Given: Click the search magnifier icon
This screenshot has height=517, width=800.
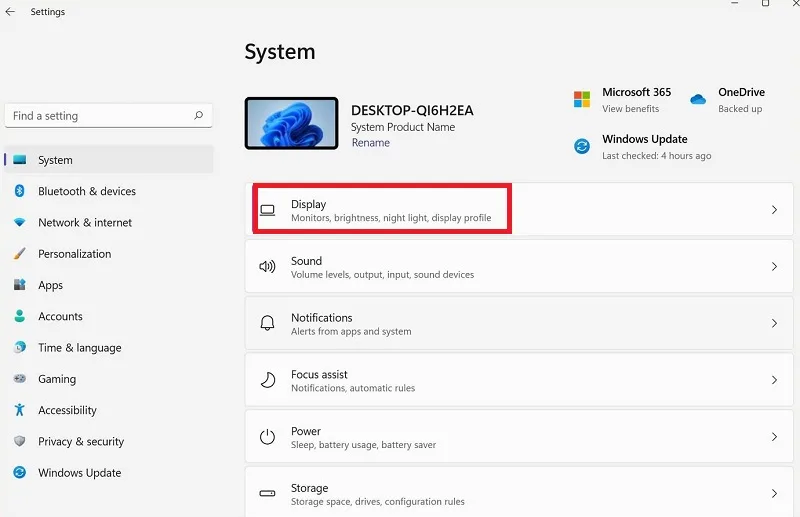Looking at the screenshot, I should 198,115.
